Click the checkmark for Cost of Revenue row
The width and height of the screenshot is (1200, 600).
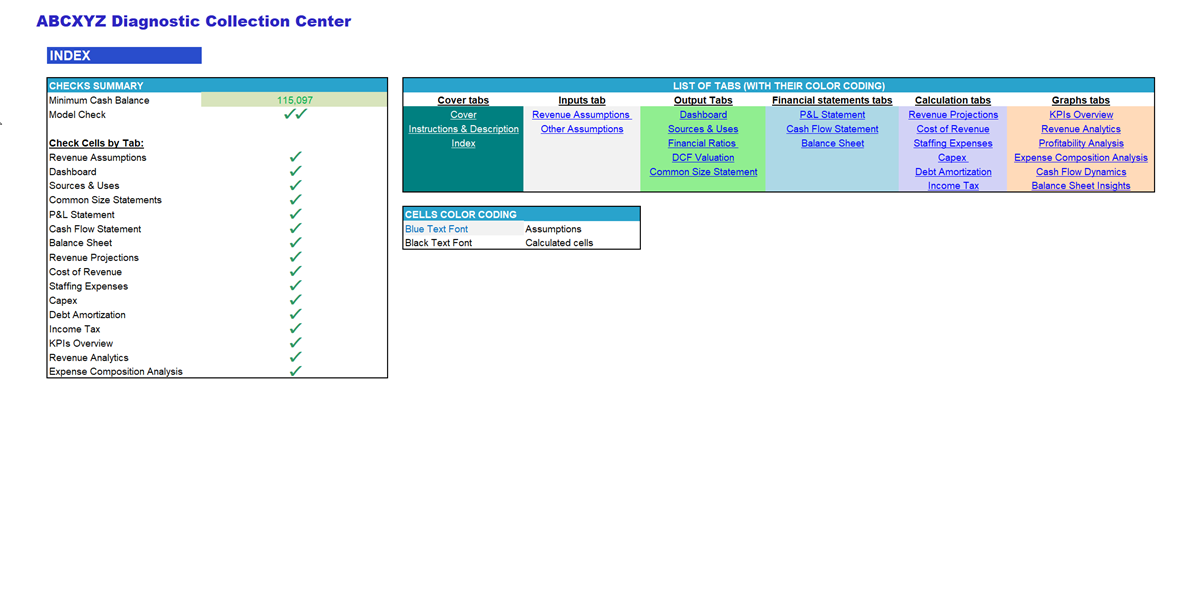(295, 272)
